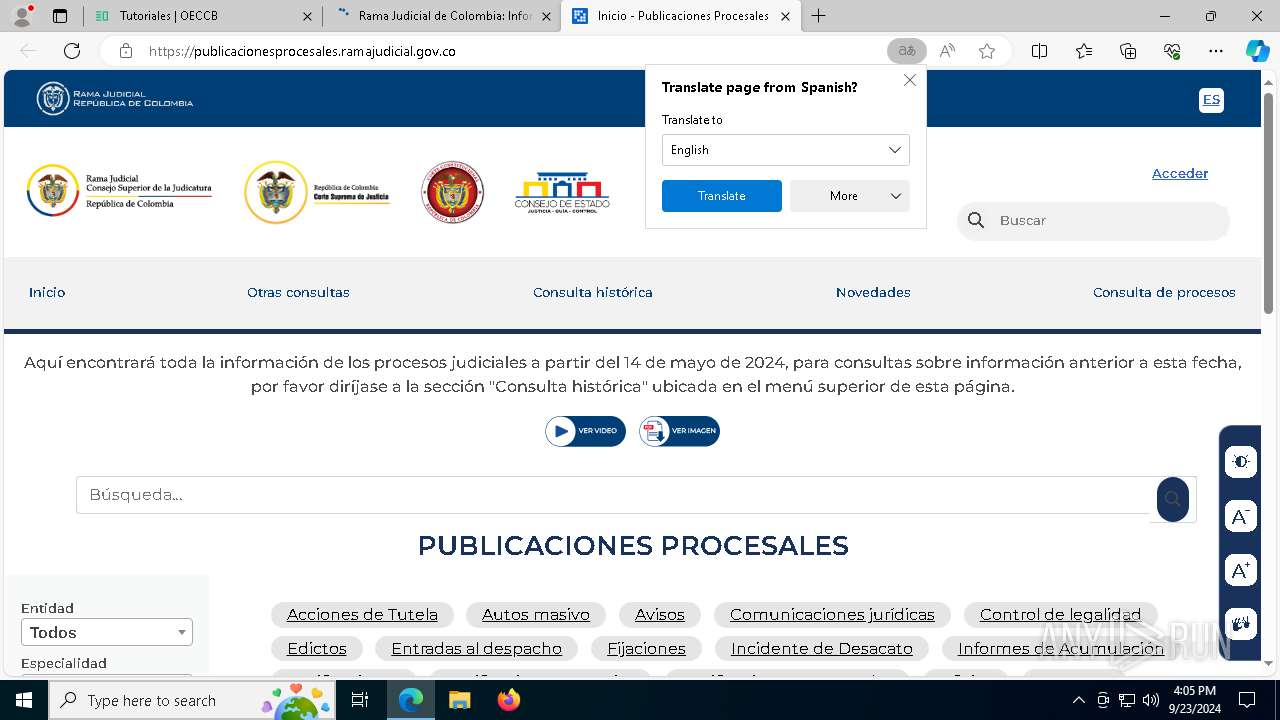Image resolution: width=1280 pixels, height=720 pixels.
Task: Click Corte Suprema de Justicia logo
Action: point(317,192)
